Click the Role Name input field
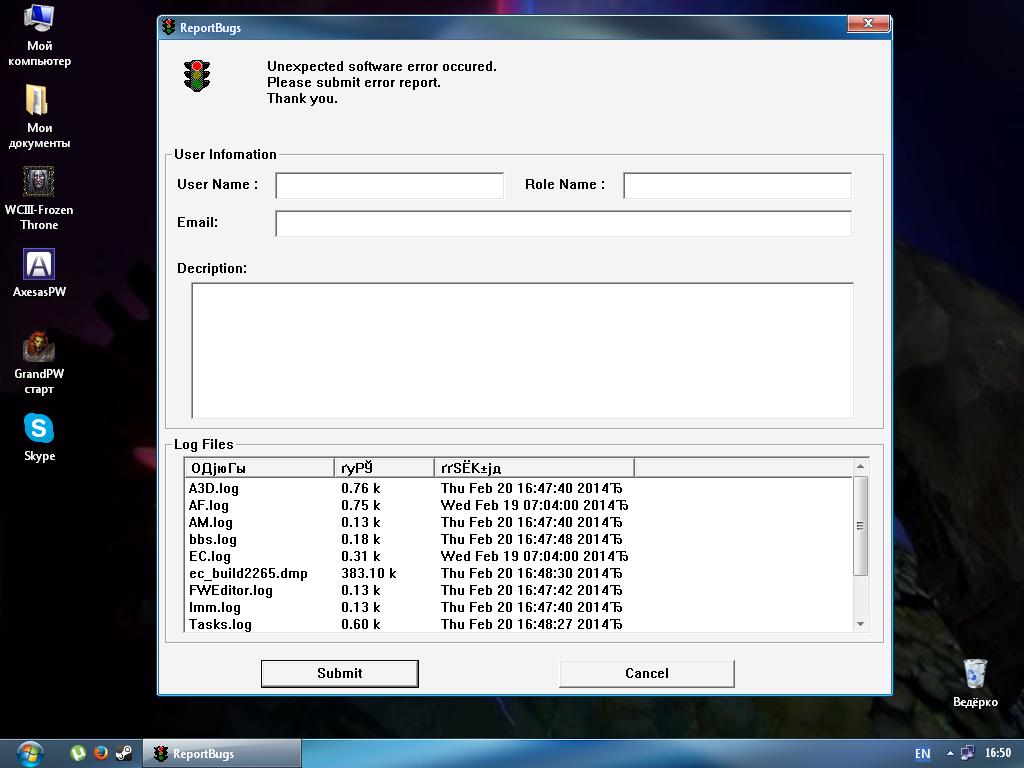 click(x=737, y=185)
